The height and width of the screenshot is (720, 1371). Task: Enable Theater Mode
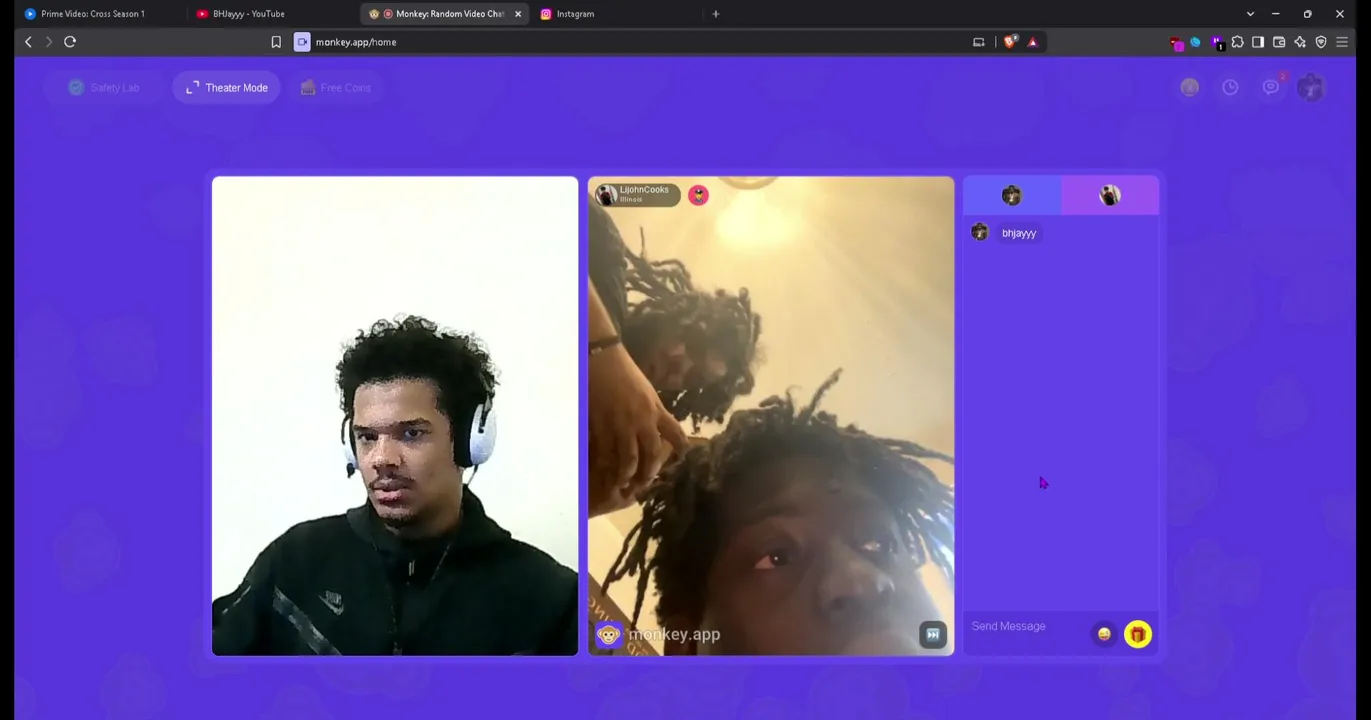227,88
